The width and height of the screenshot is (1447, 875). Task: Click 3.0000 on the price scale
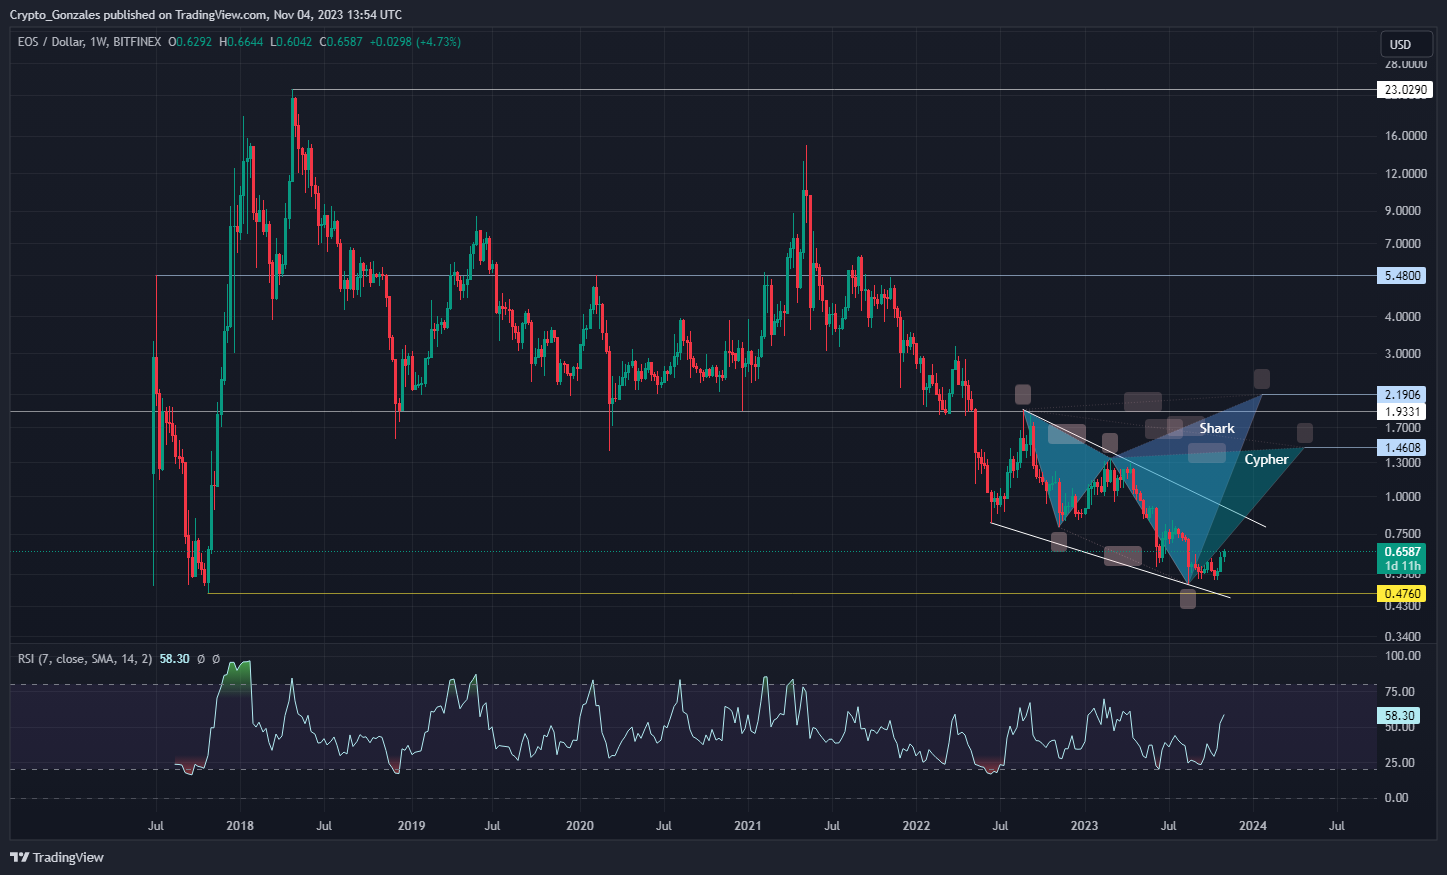[x=1403, y=354]
